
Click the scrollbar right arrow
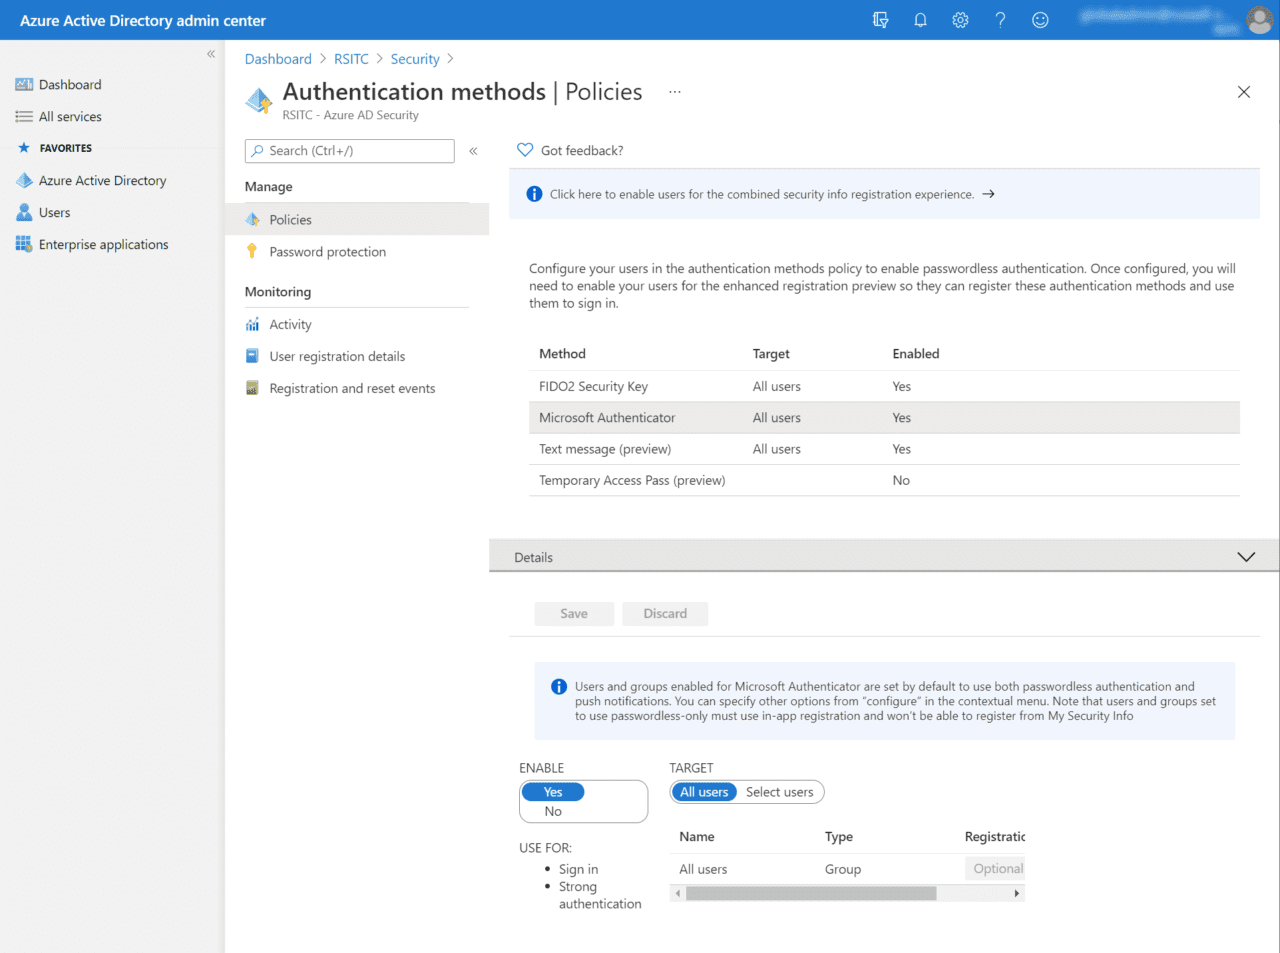click(1017, 893)
